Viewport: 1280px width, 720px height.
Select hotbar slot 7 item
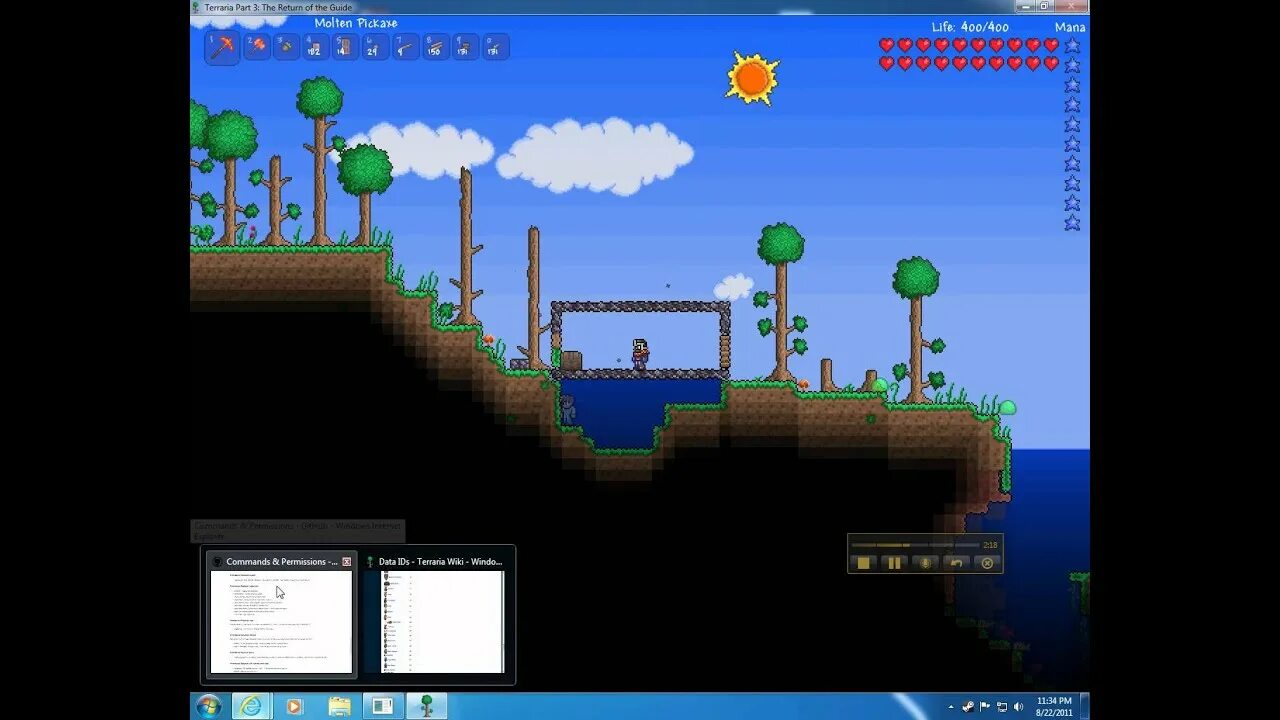pyautogui.click(x=406, y=47)
